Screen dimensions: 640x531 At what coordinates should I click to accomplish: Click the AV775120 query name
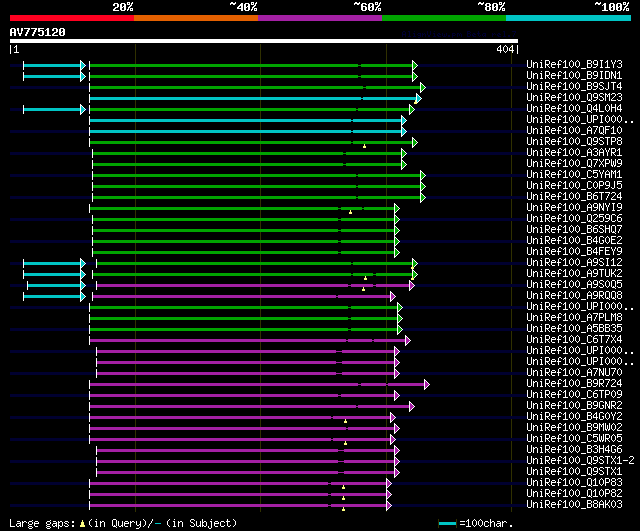tap(38, 32)
